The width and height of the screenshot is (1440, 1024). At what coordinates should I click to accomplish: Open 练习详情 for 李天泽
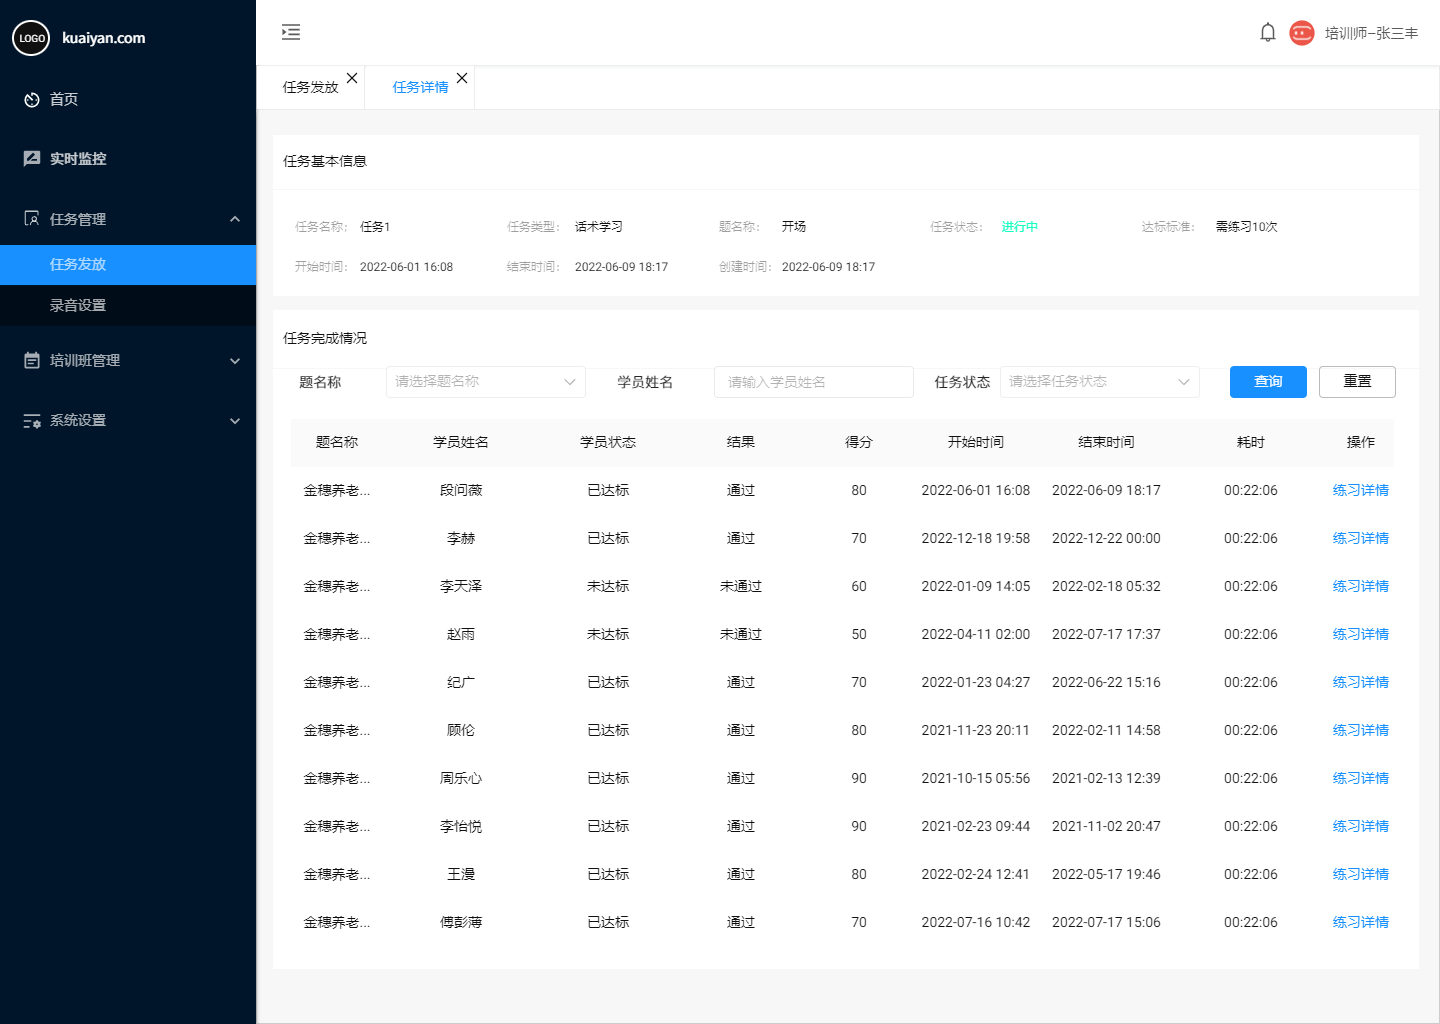(1361, 586)
